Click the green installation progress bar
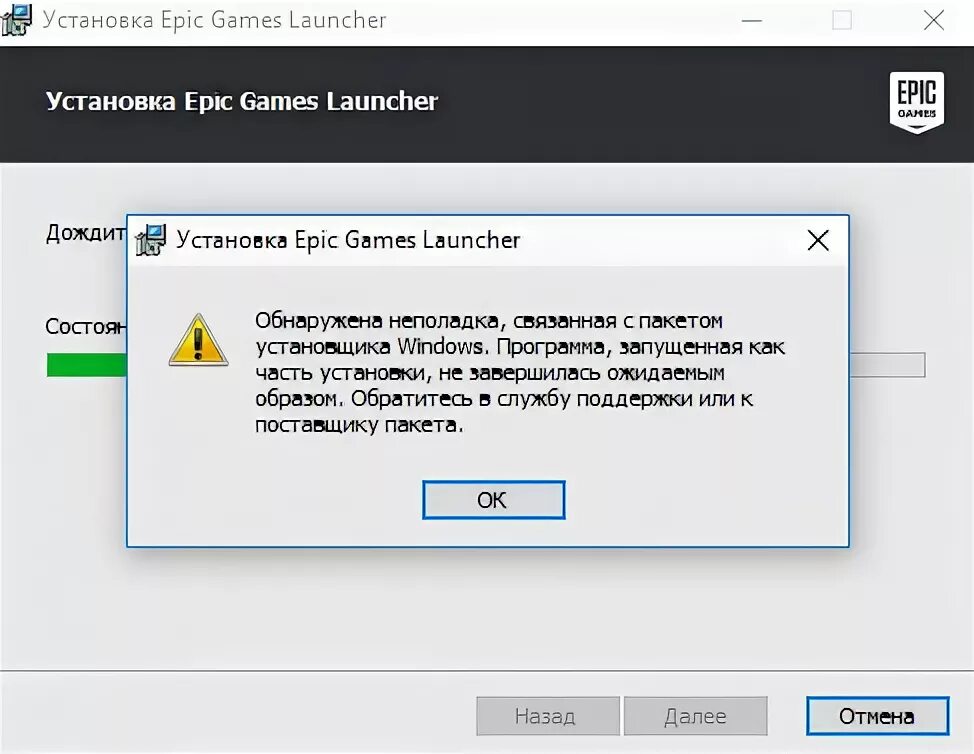 click(86, 365)
